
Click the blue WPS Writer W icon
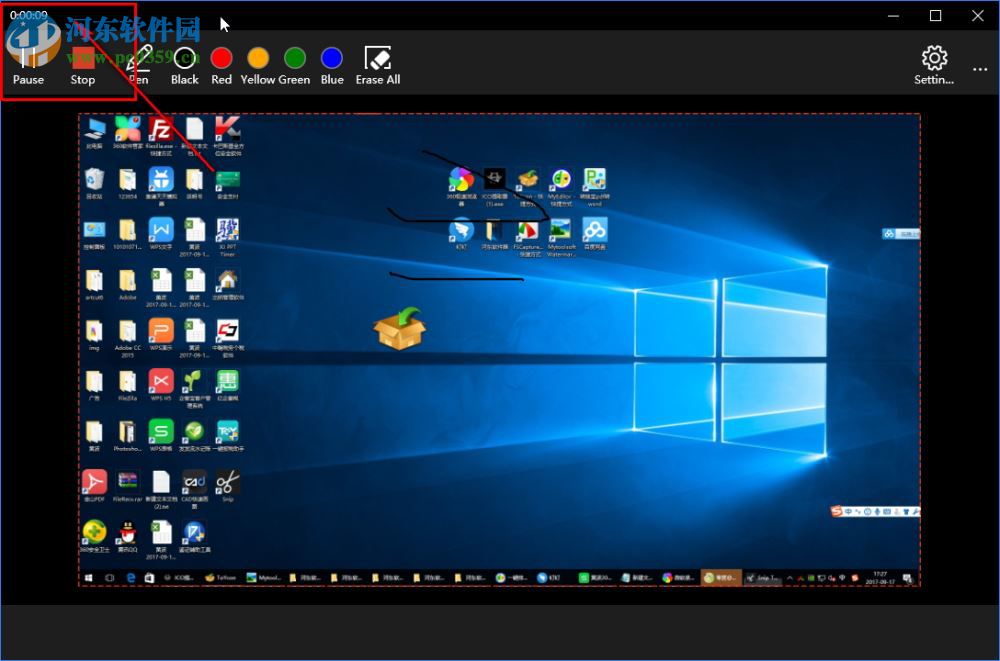(x=161, y=234)
